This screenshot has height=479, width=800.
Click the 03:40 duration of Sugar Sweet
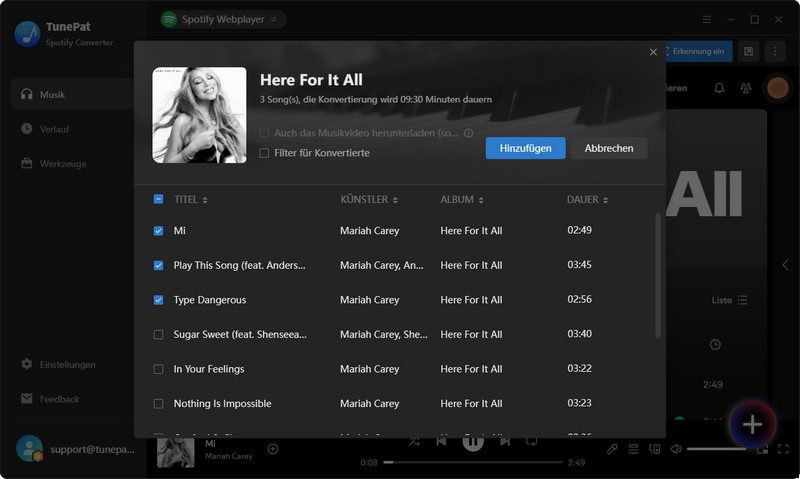(580, 334)
